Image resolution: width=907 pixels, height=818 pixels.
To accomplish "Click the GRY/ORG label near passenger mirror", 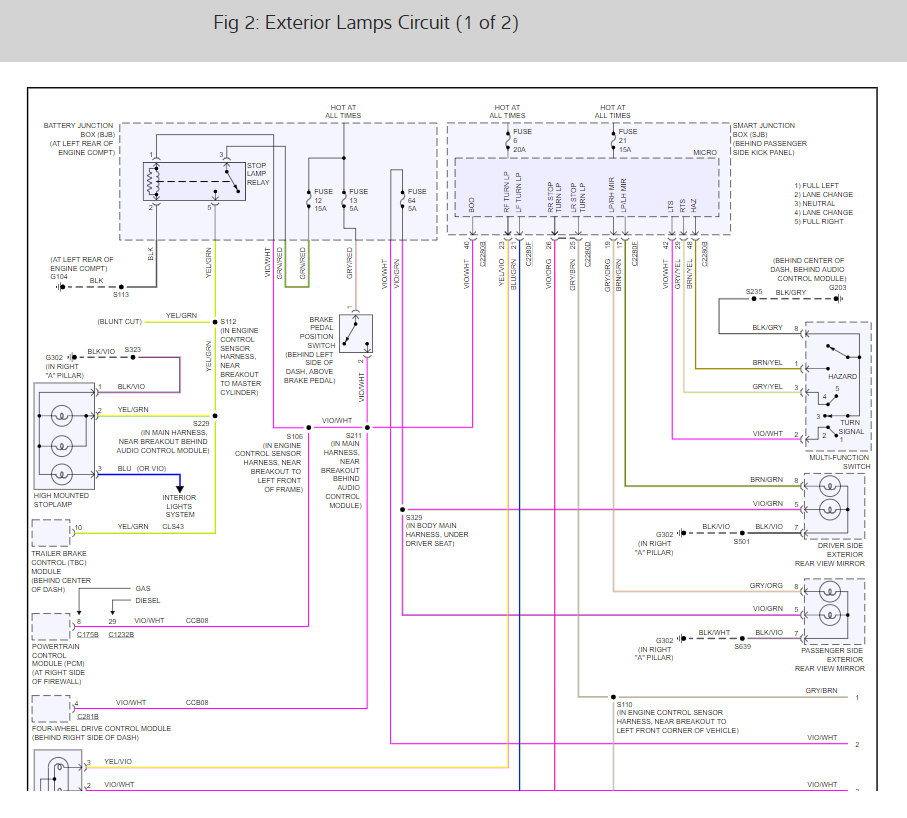I will click(x=766, y=585).
